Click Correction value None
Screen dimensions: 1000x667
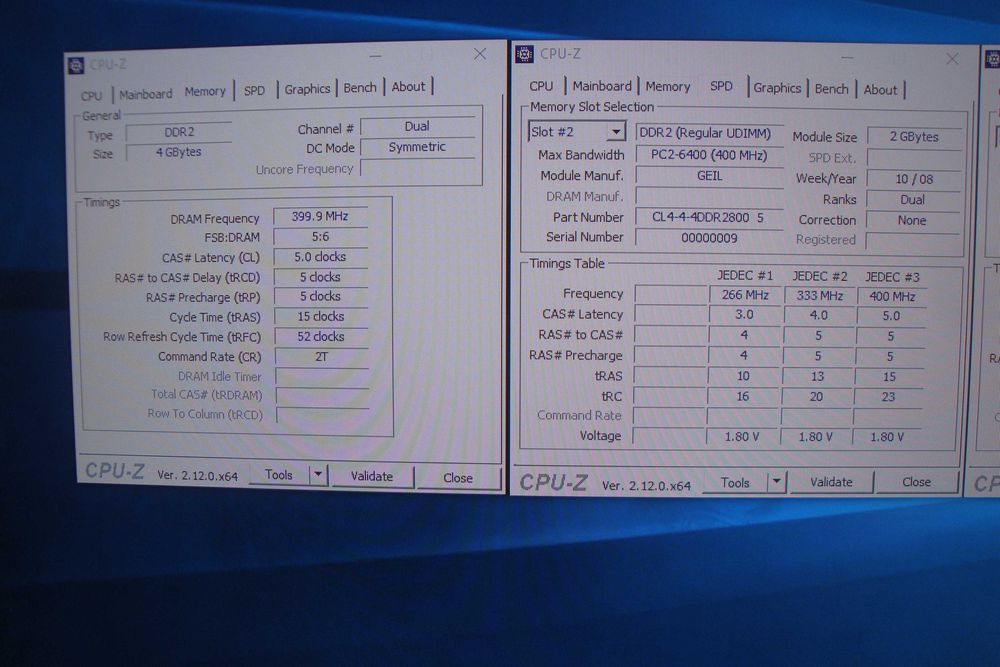pos(912,221)
